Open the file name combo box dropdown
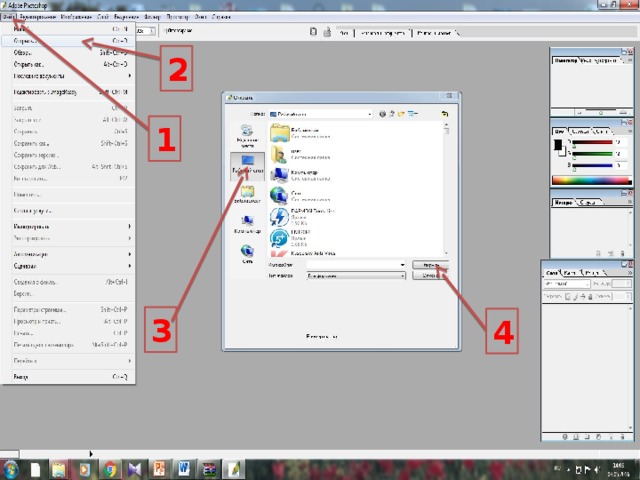Screen dimensions: 640x480 402,265
